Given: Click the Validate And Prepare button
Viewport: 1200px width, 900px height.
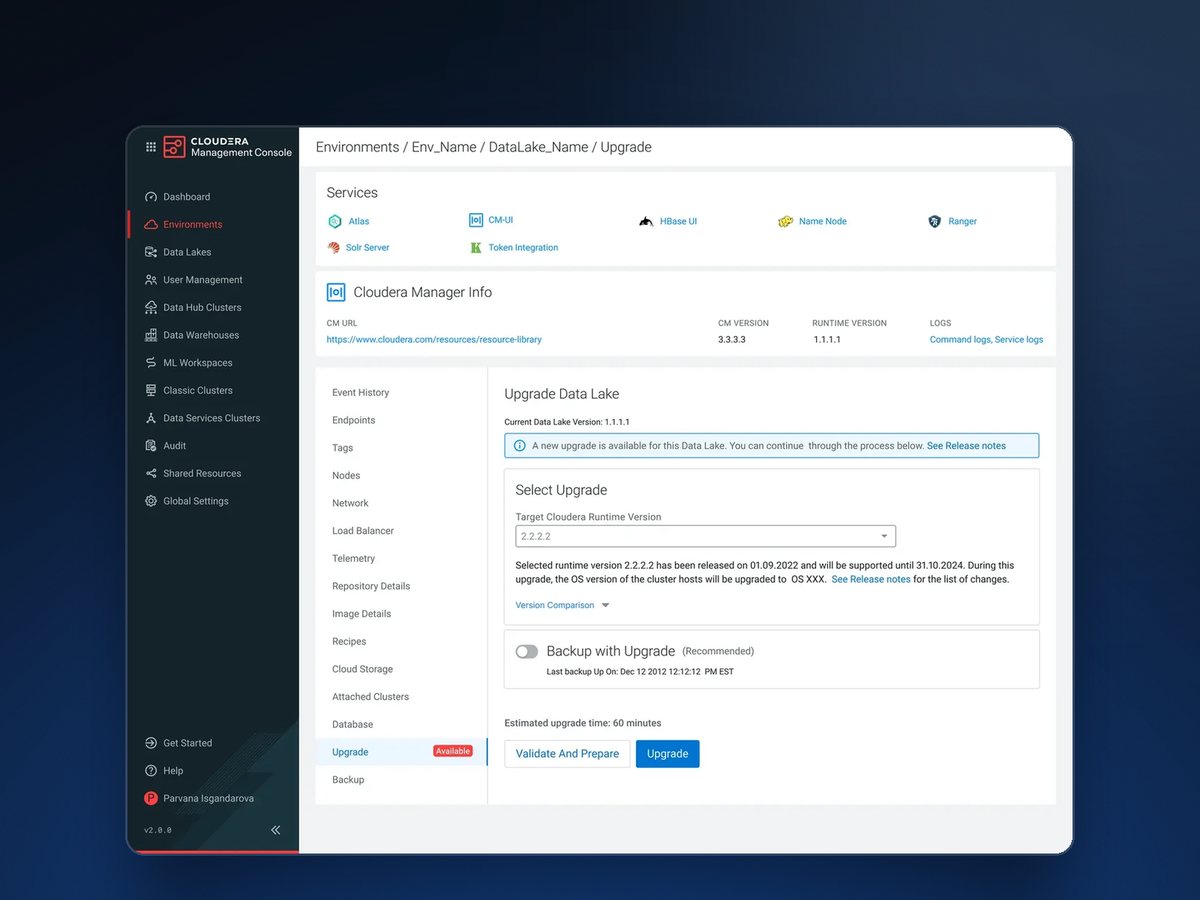Looking at the screenshot, I should tap(567, 754).
